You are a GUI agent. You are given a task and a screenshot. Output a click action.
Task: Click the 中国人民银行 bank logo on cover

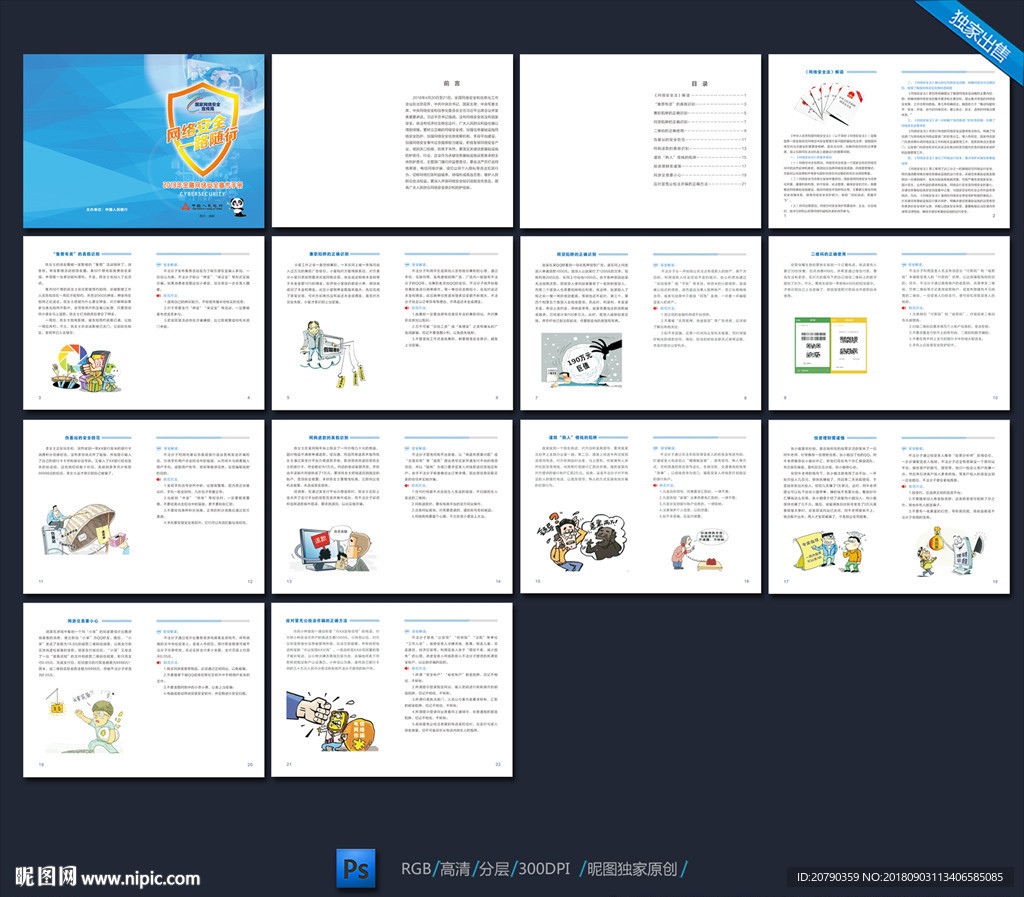point(202,206)
